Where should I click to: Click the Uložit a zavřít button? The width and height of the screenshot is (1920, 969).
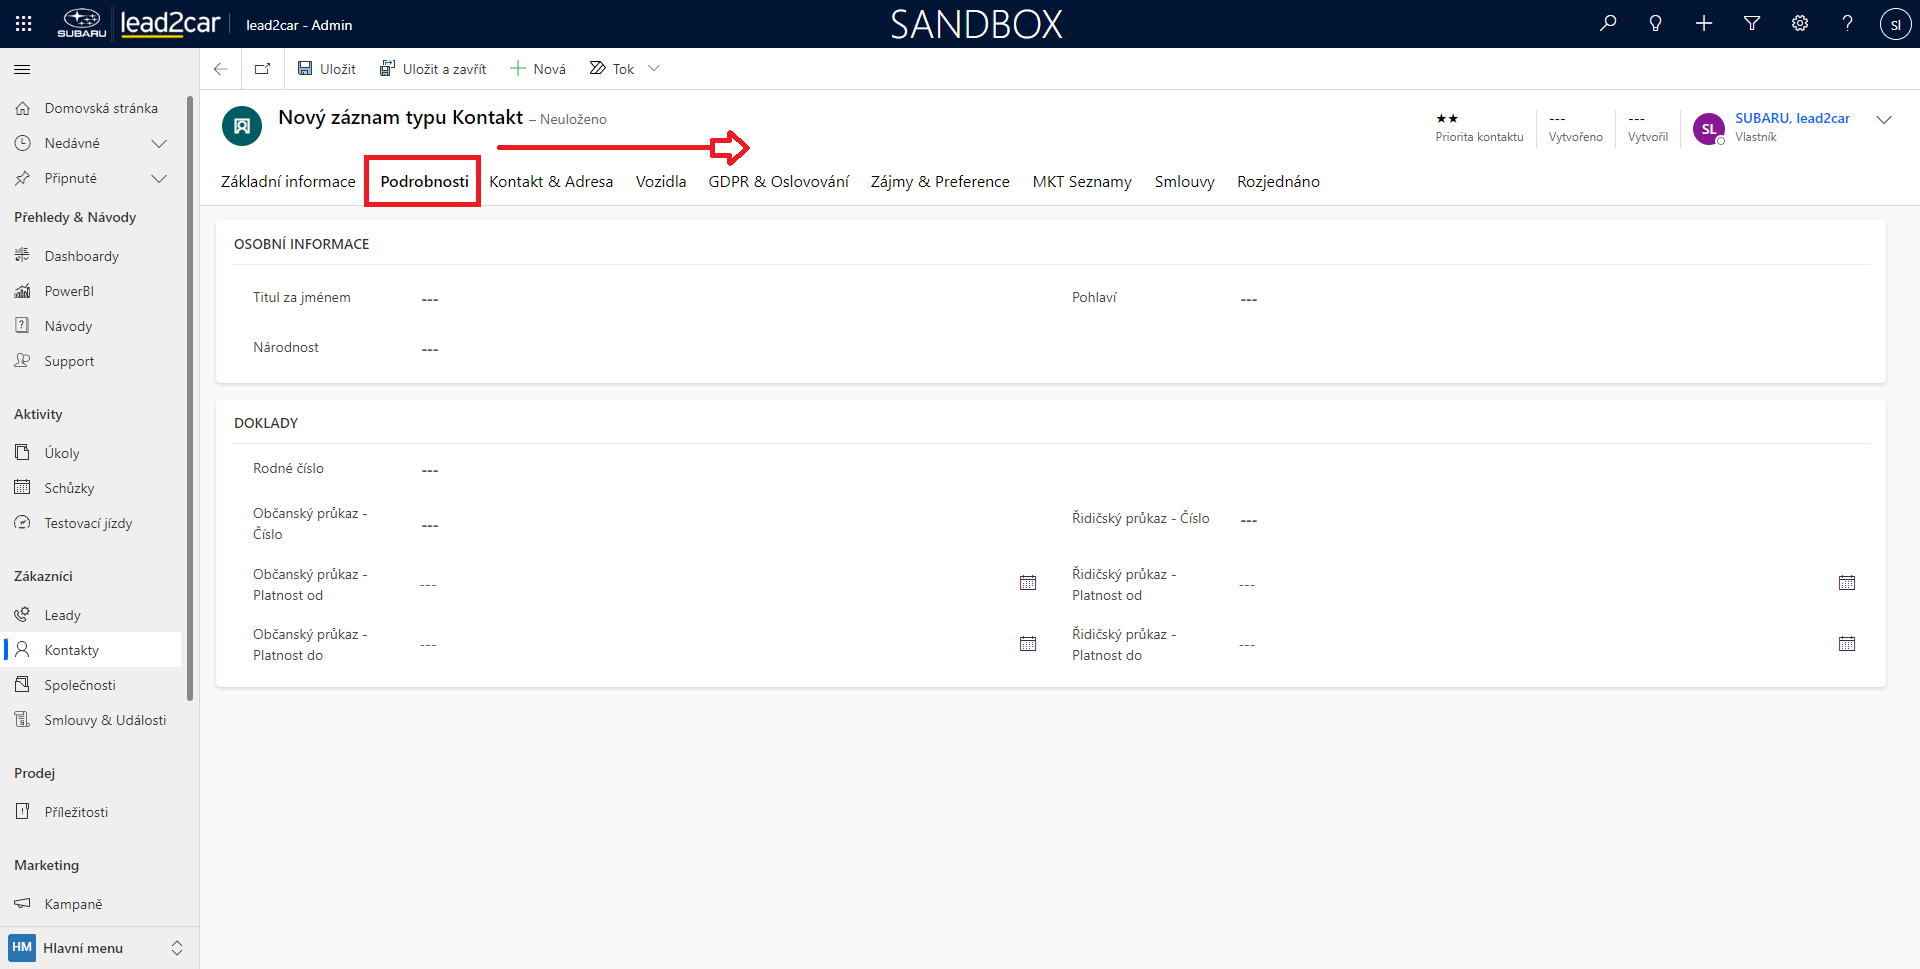(x=433, y=69)
